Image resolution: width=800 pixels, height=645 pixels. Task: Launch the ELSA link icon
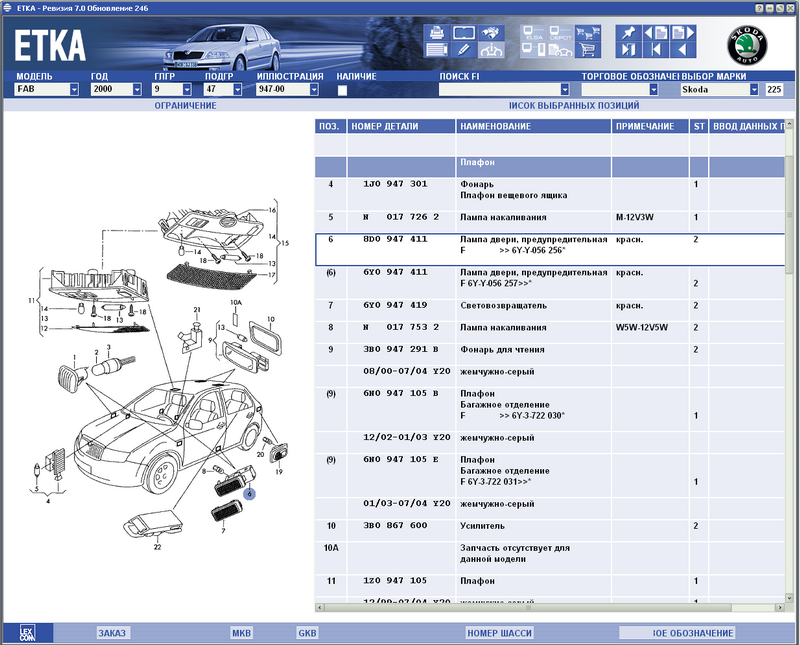(x=534, y=33)
